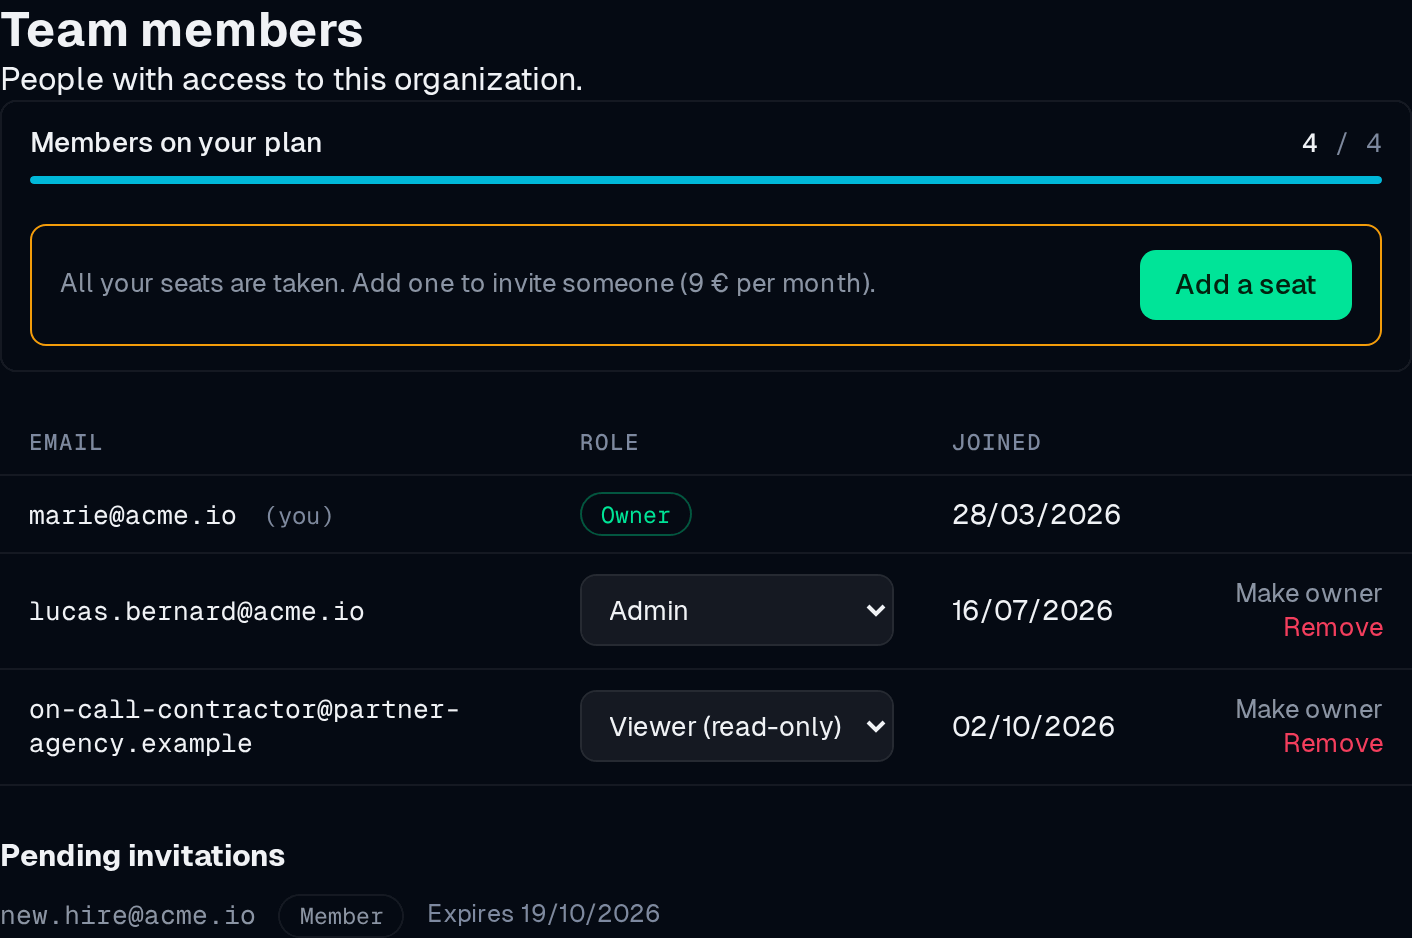Click the joined date 16/07/2026

(1032, 610)
